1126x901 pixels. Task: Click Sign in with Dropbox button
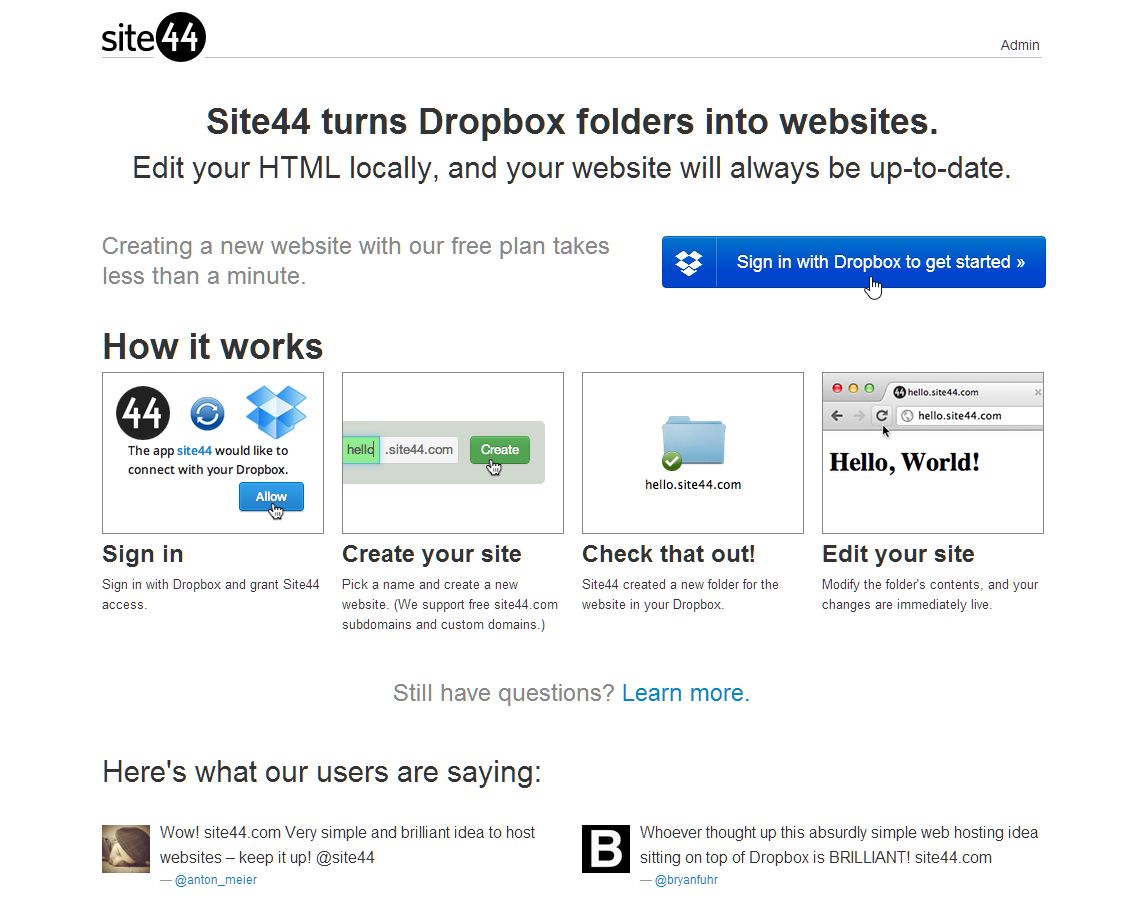coord(853,262)
